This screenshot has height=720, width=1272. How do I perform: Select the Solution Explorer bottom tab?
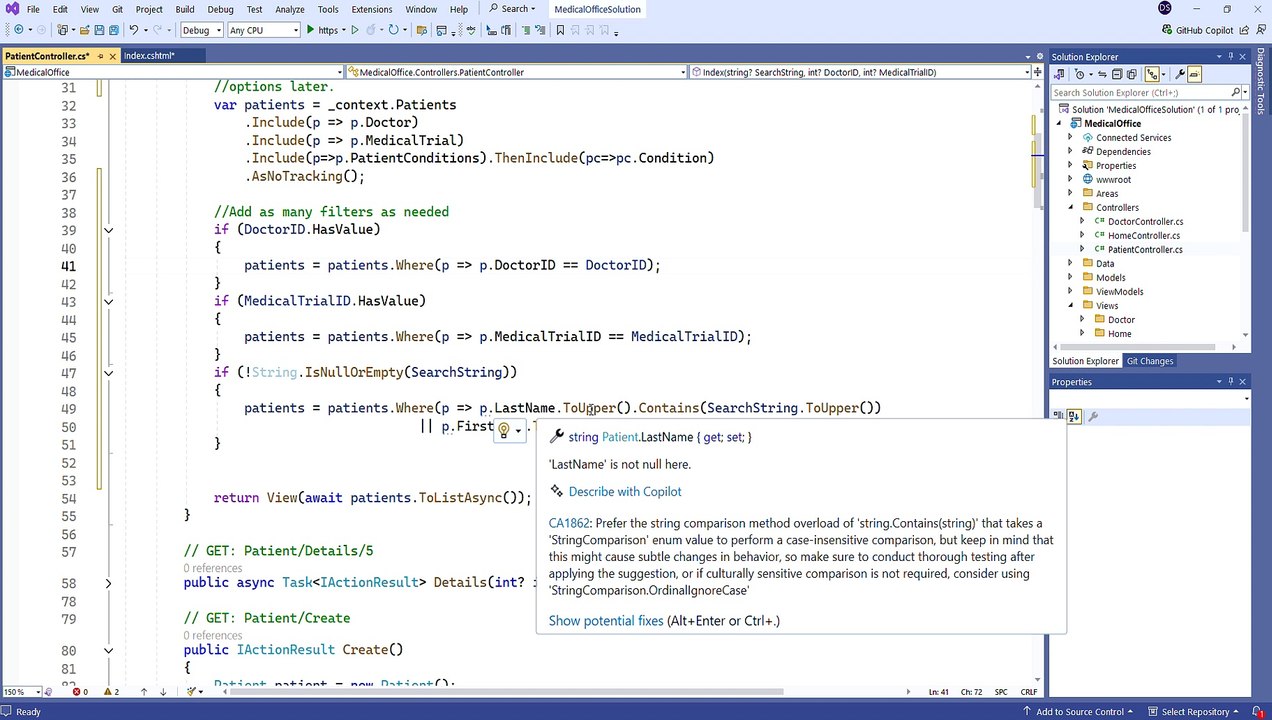point(1085,361)
